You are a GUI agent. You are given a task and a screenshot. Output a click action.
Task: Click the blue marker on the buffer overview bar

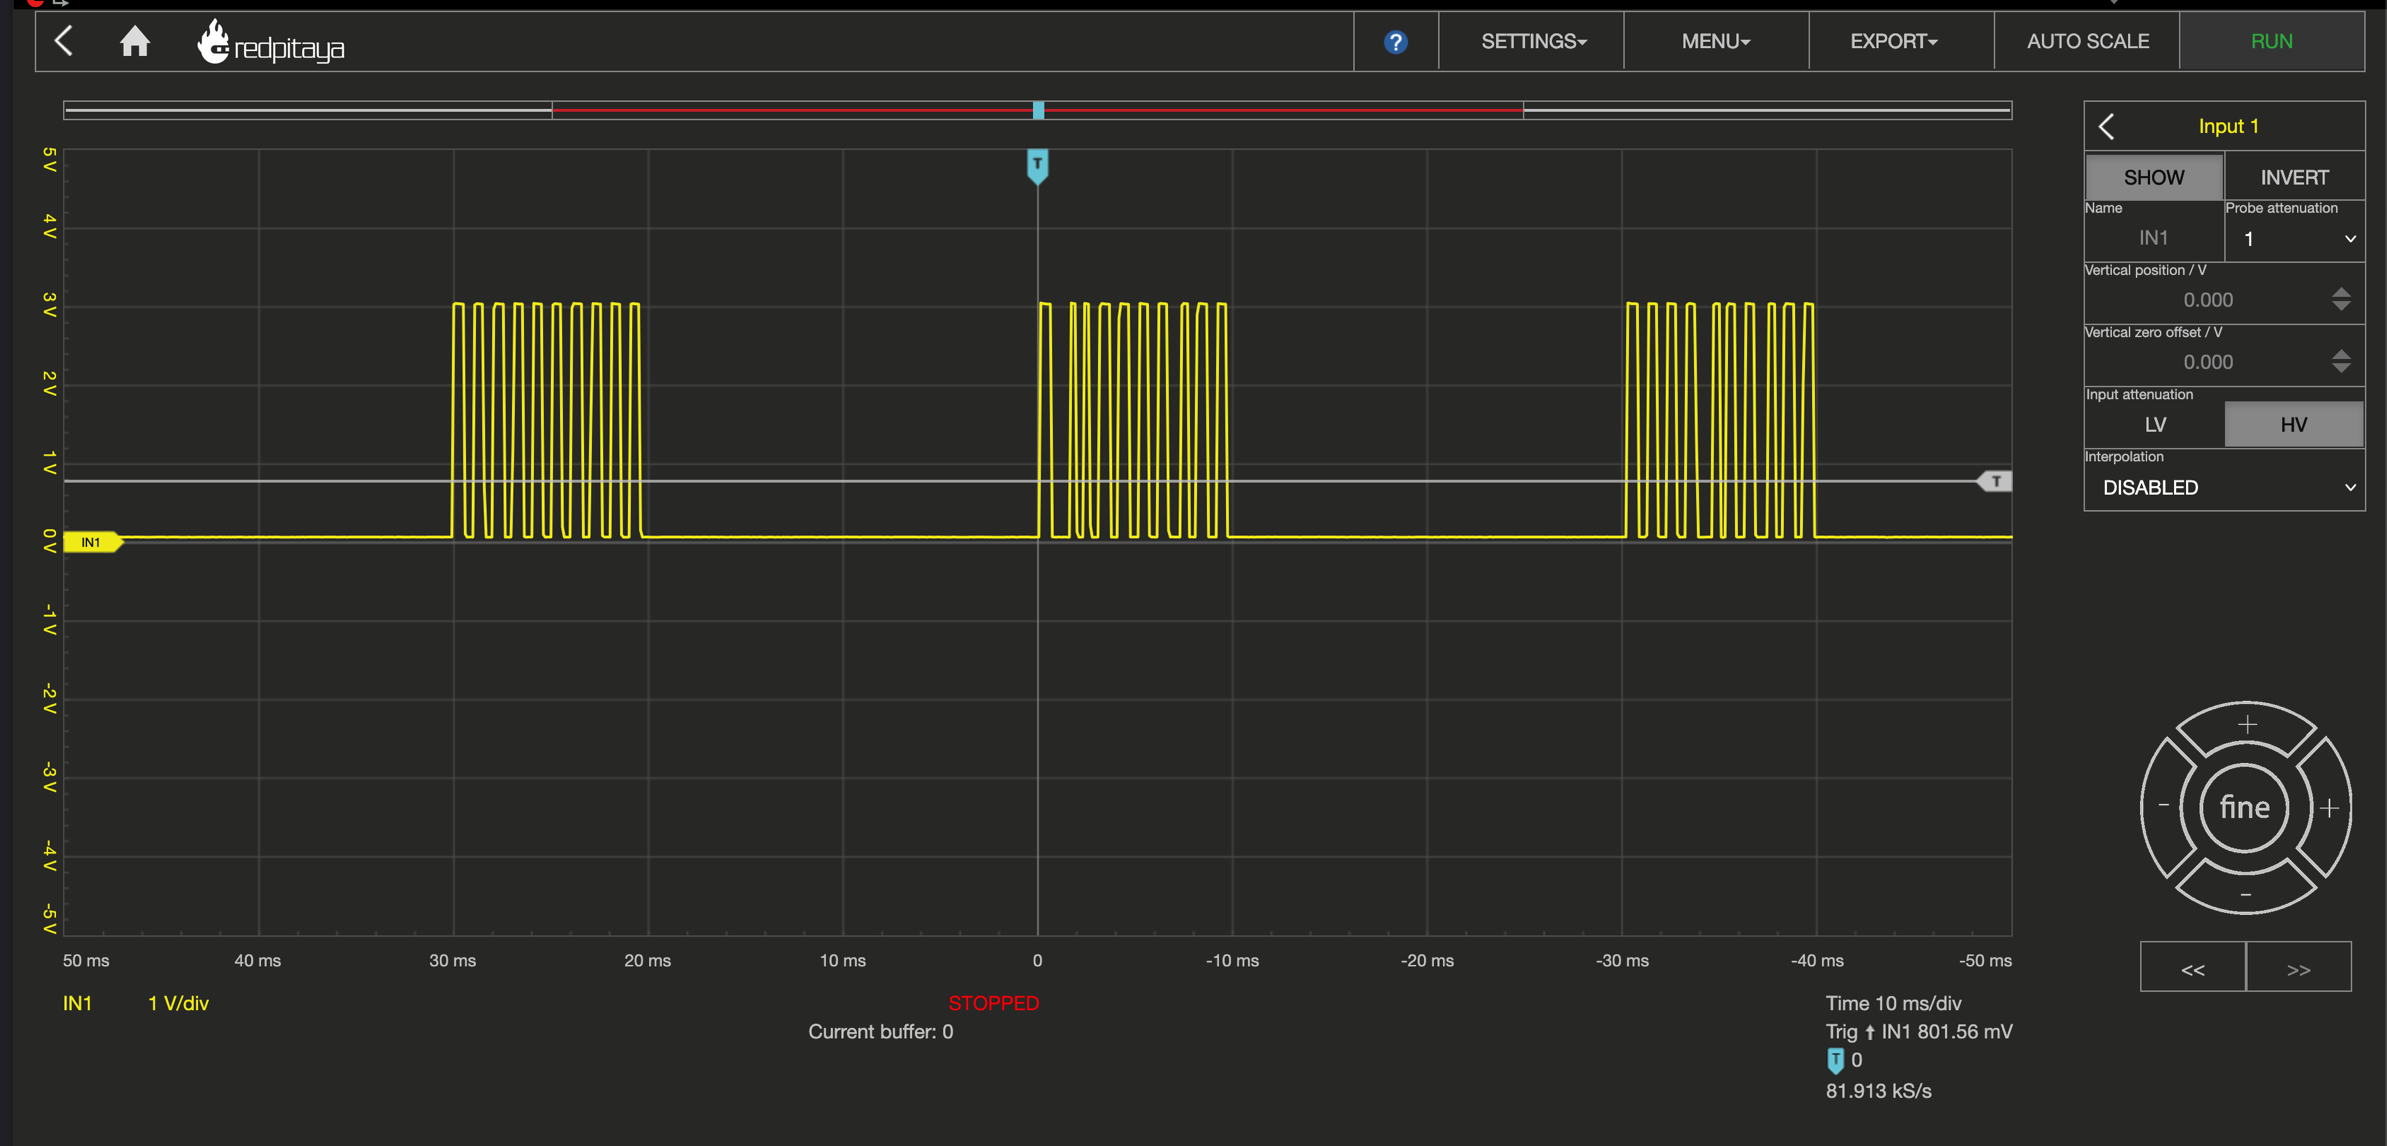[x=1038, y=110]
